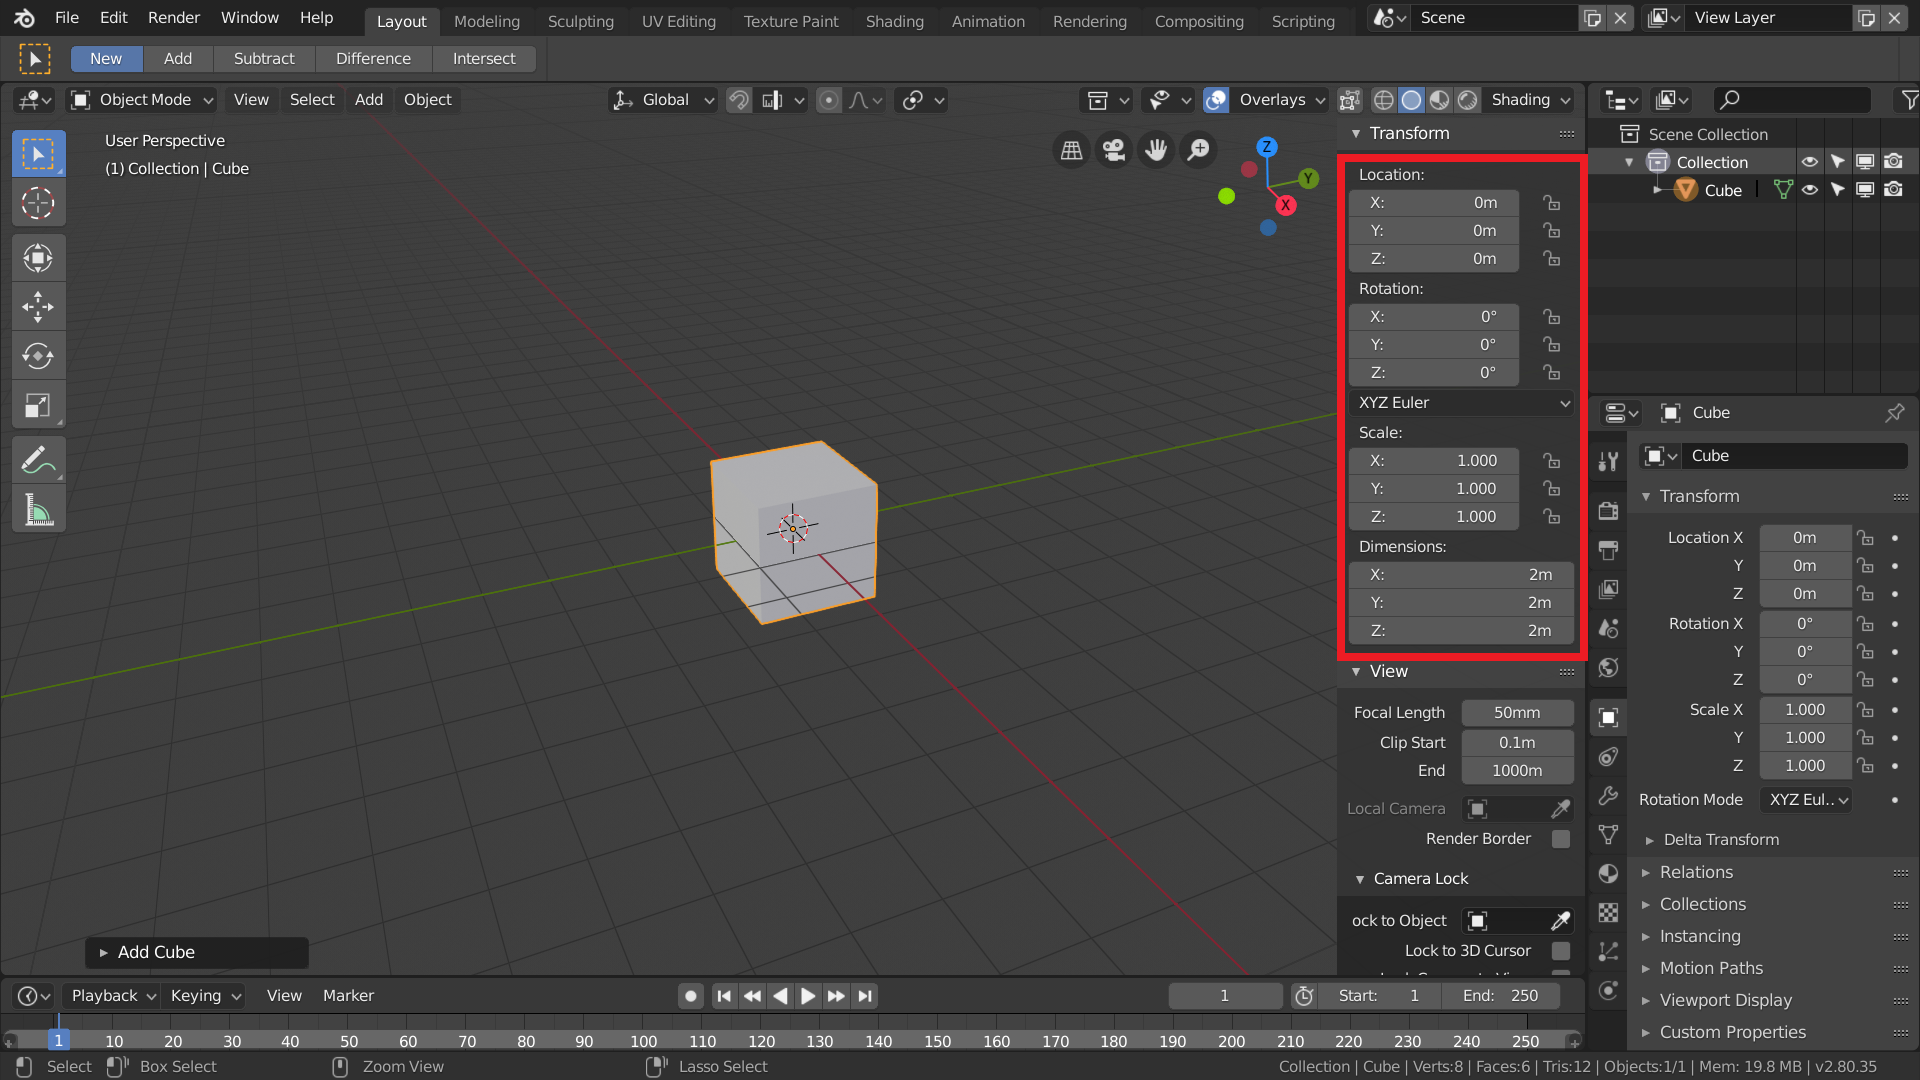The width and height of the screenshot is (1920, 1080).
Task: Open the World properties tab icon
Action: pyautogui.click(x=1608, y=667)
